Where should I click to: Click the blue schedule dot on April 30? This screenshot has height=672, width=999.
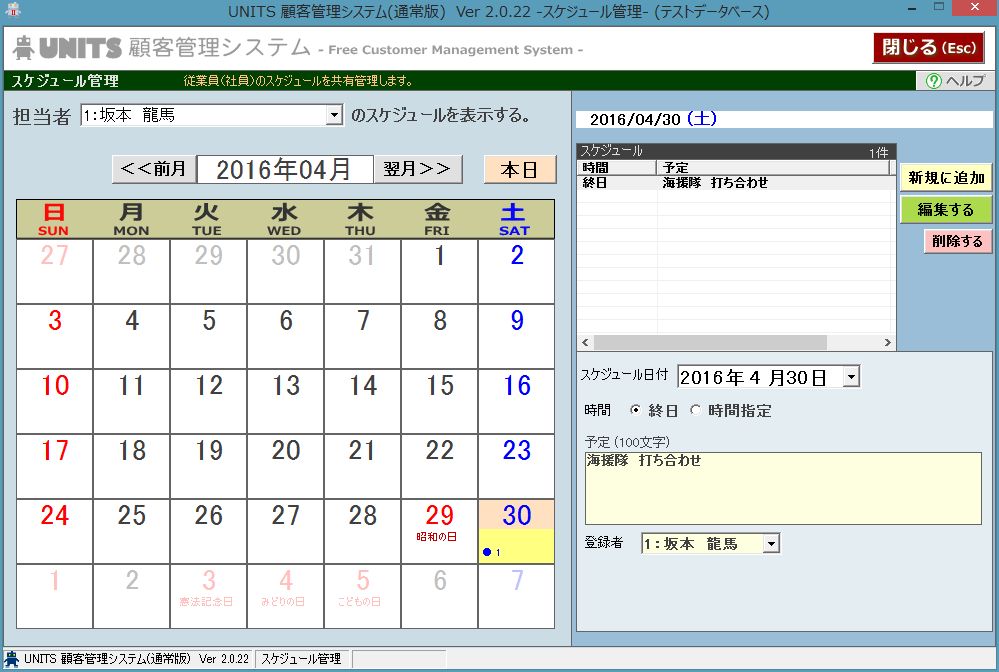[x=487, y=552]
